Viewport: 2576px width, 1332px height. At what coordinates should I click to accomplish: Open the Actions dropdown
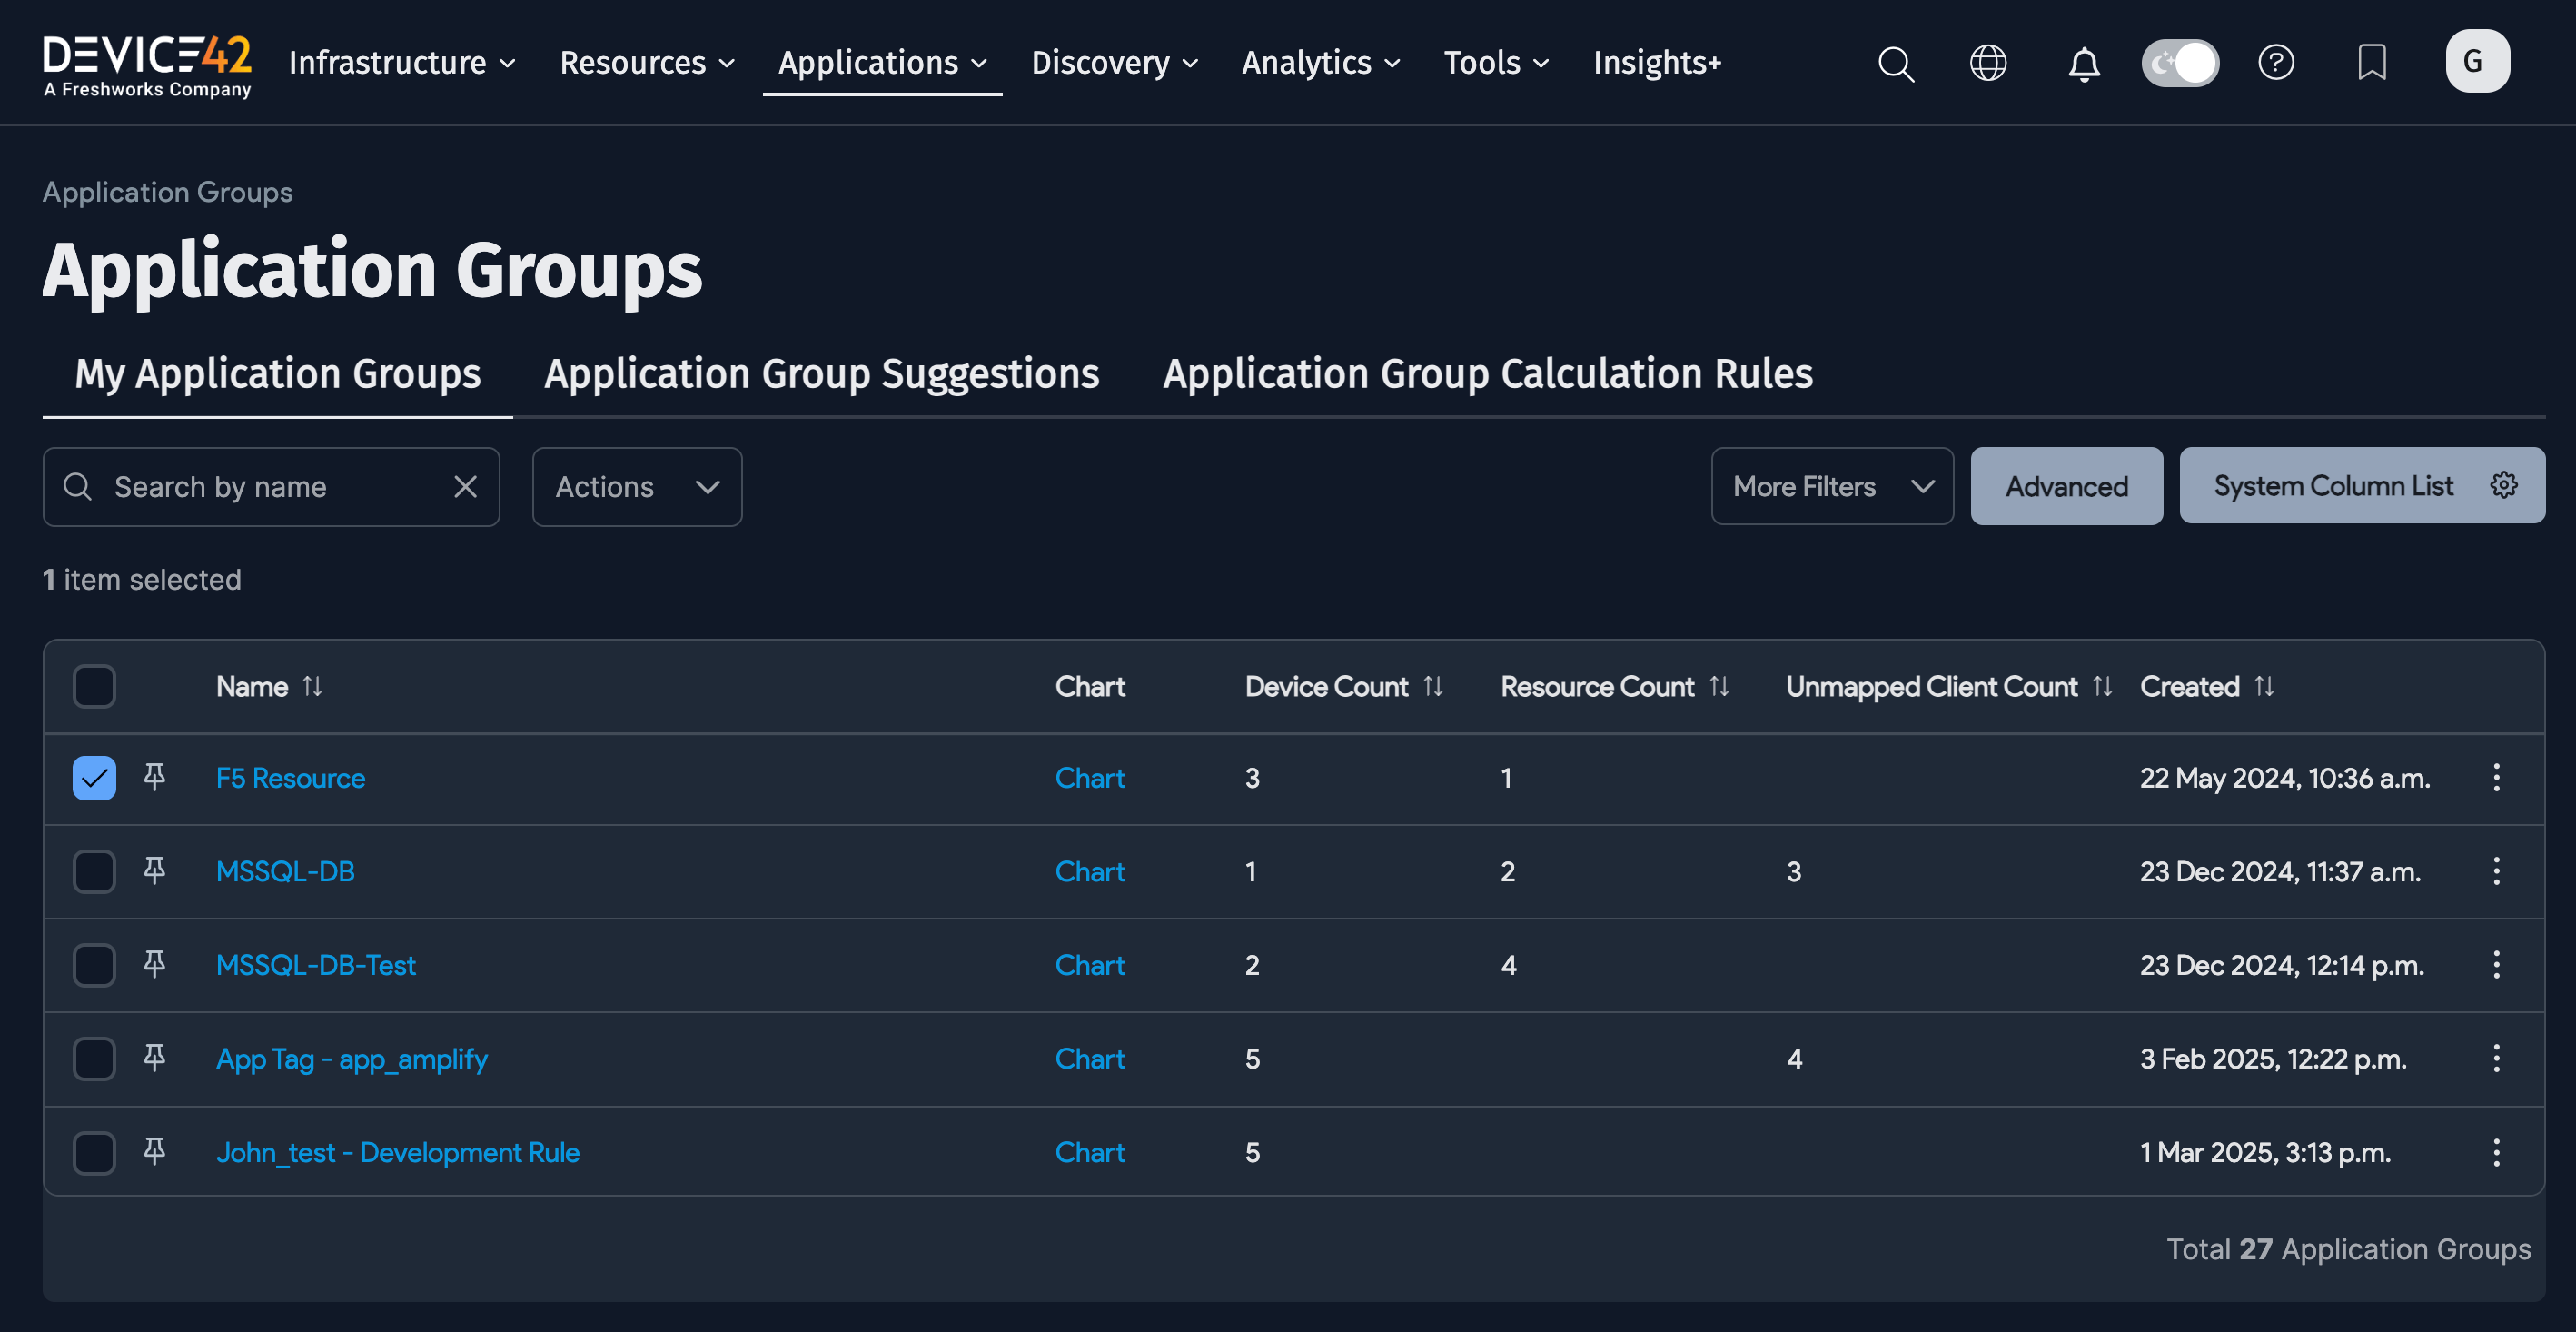(636, 487)
